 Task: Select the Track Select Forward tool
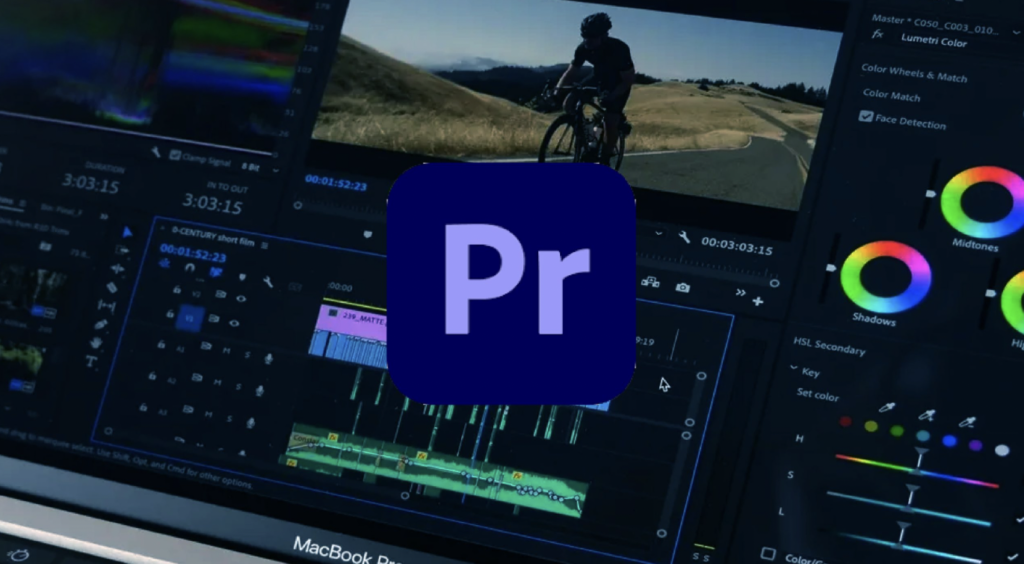(x=122, y=250)
